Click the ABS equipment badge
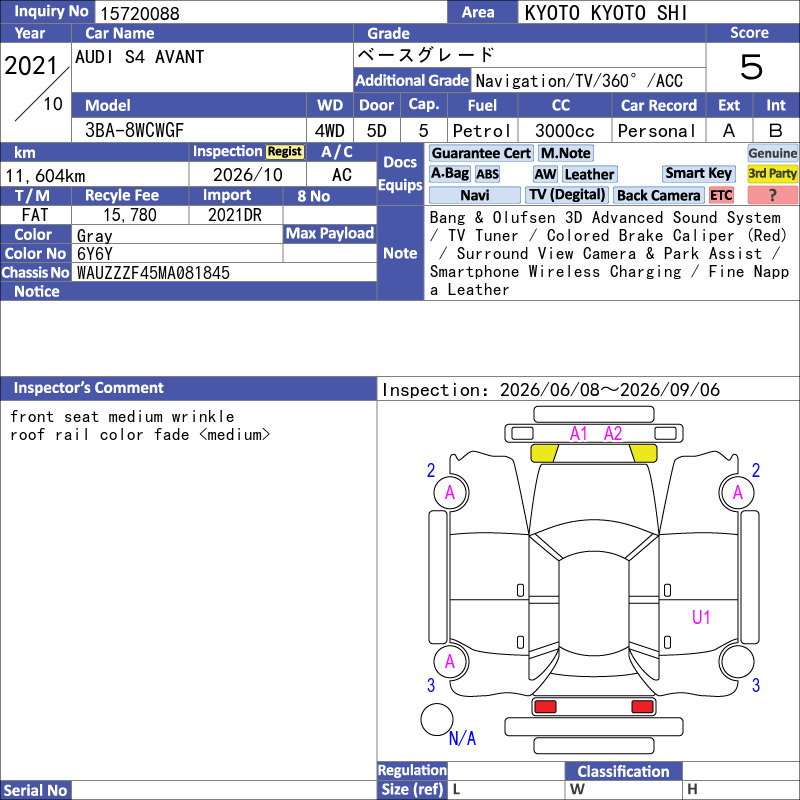Image resolution: width=800 pixels, height=800 pixels. [487, 174]
